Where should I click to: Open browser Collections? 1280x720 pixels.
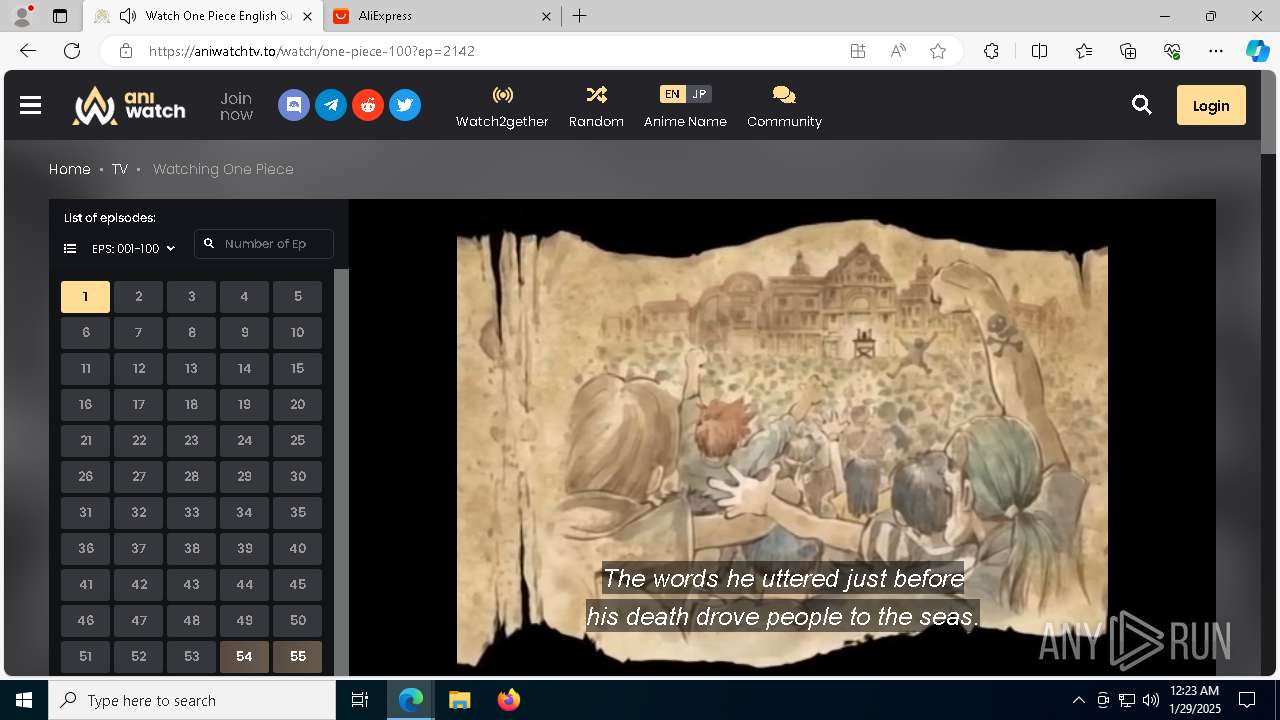[1128, 51]
